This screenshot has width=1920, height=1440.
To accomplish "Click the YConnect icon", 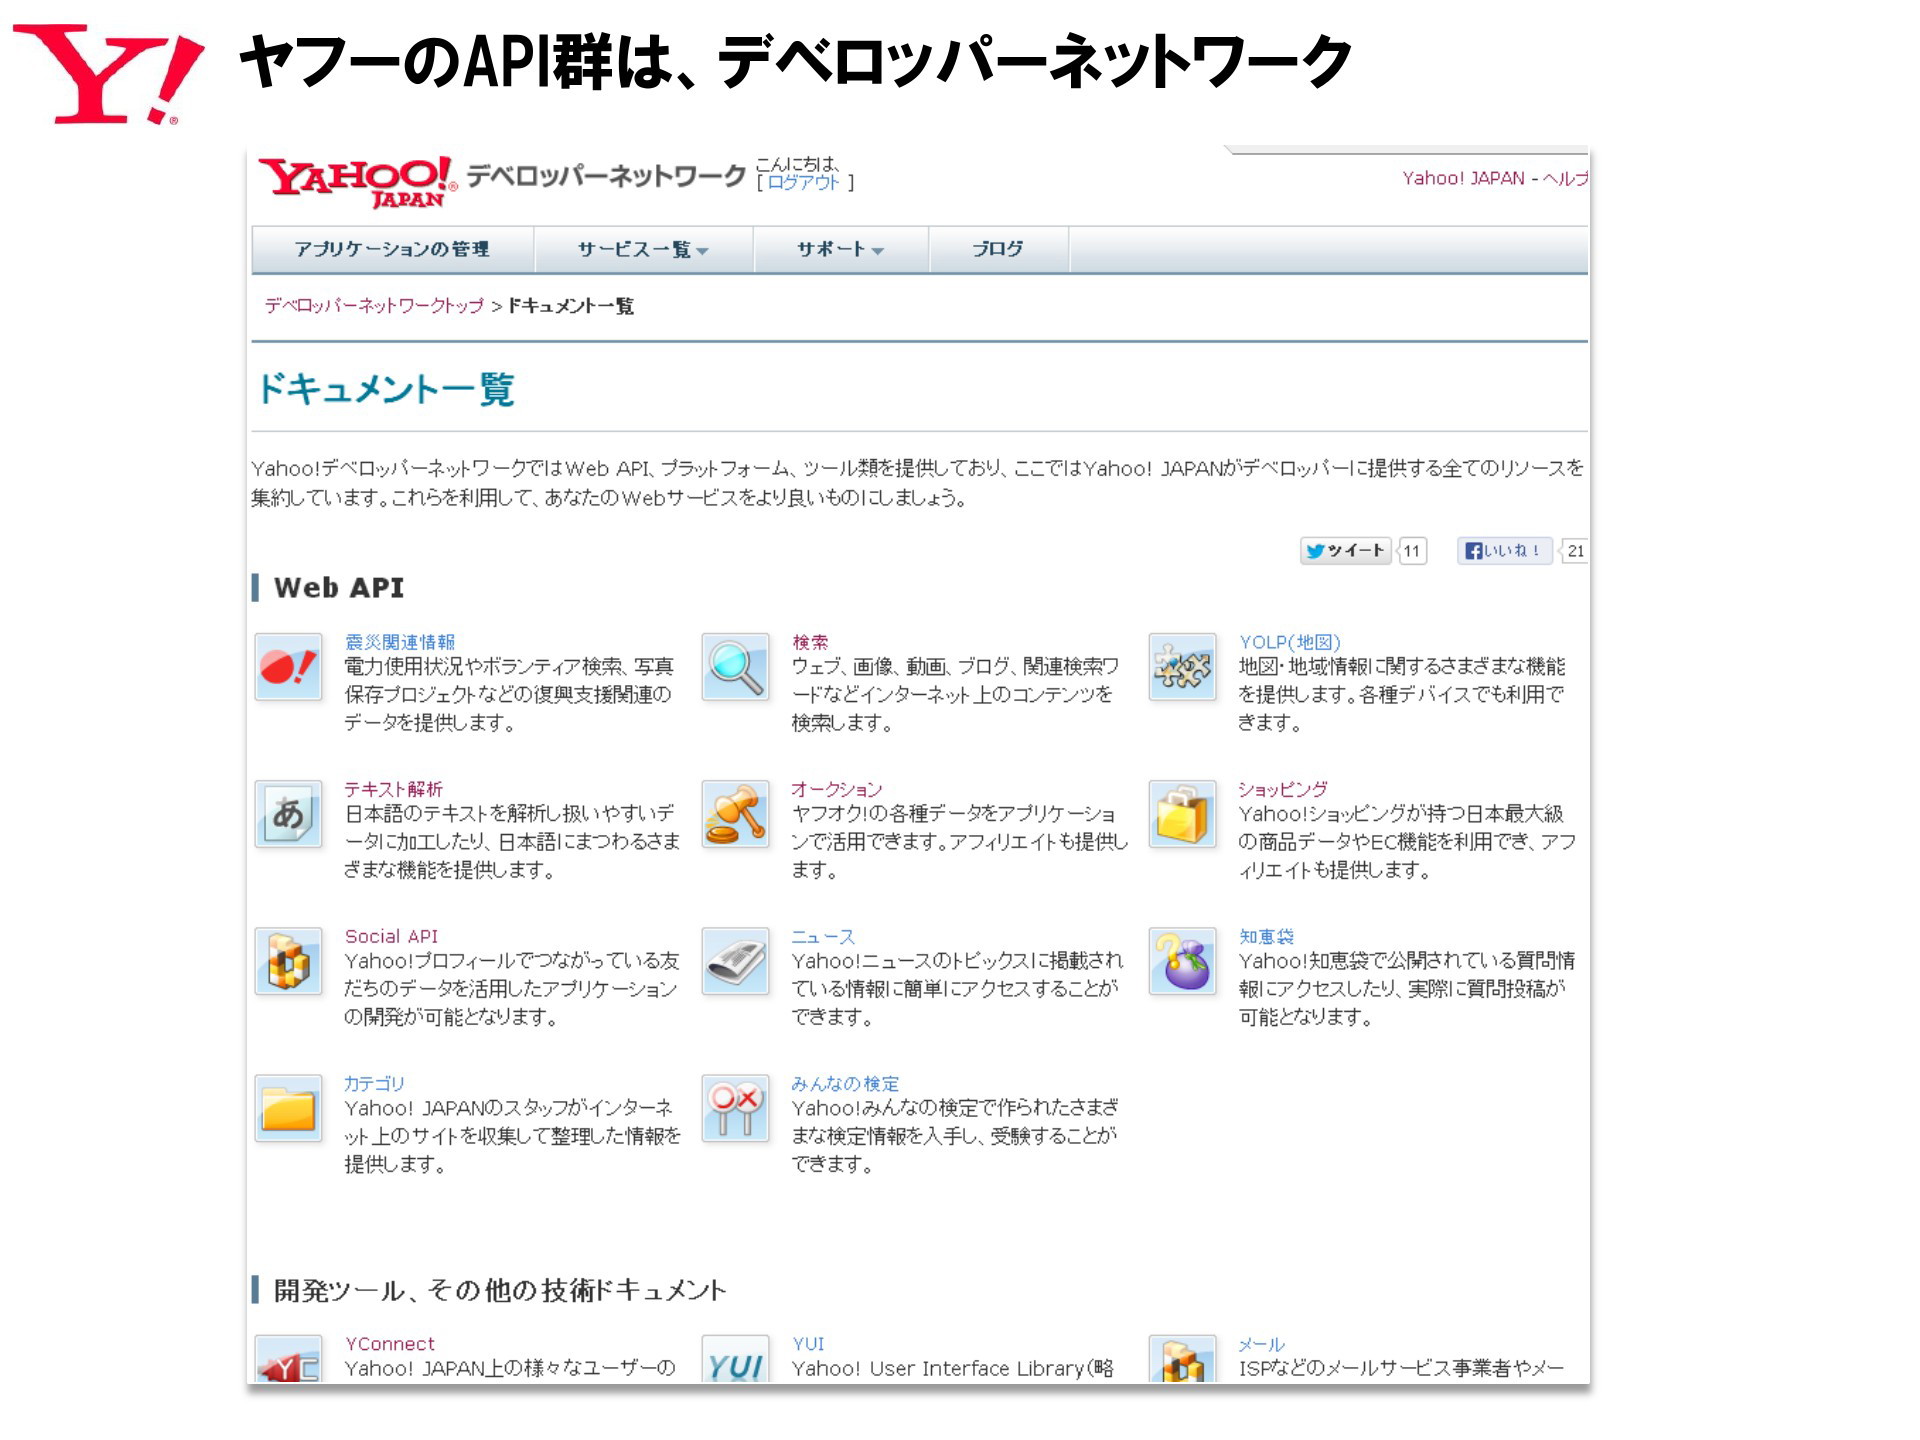I will (288, 1359).
